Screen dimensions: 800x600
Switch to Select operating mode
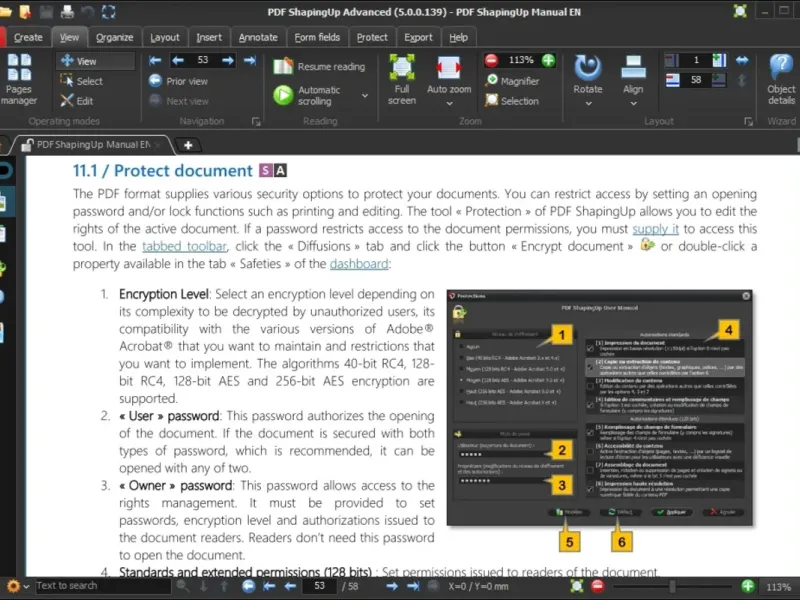82,81
